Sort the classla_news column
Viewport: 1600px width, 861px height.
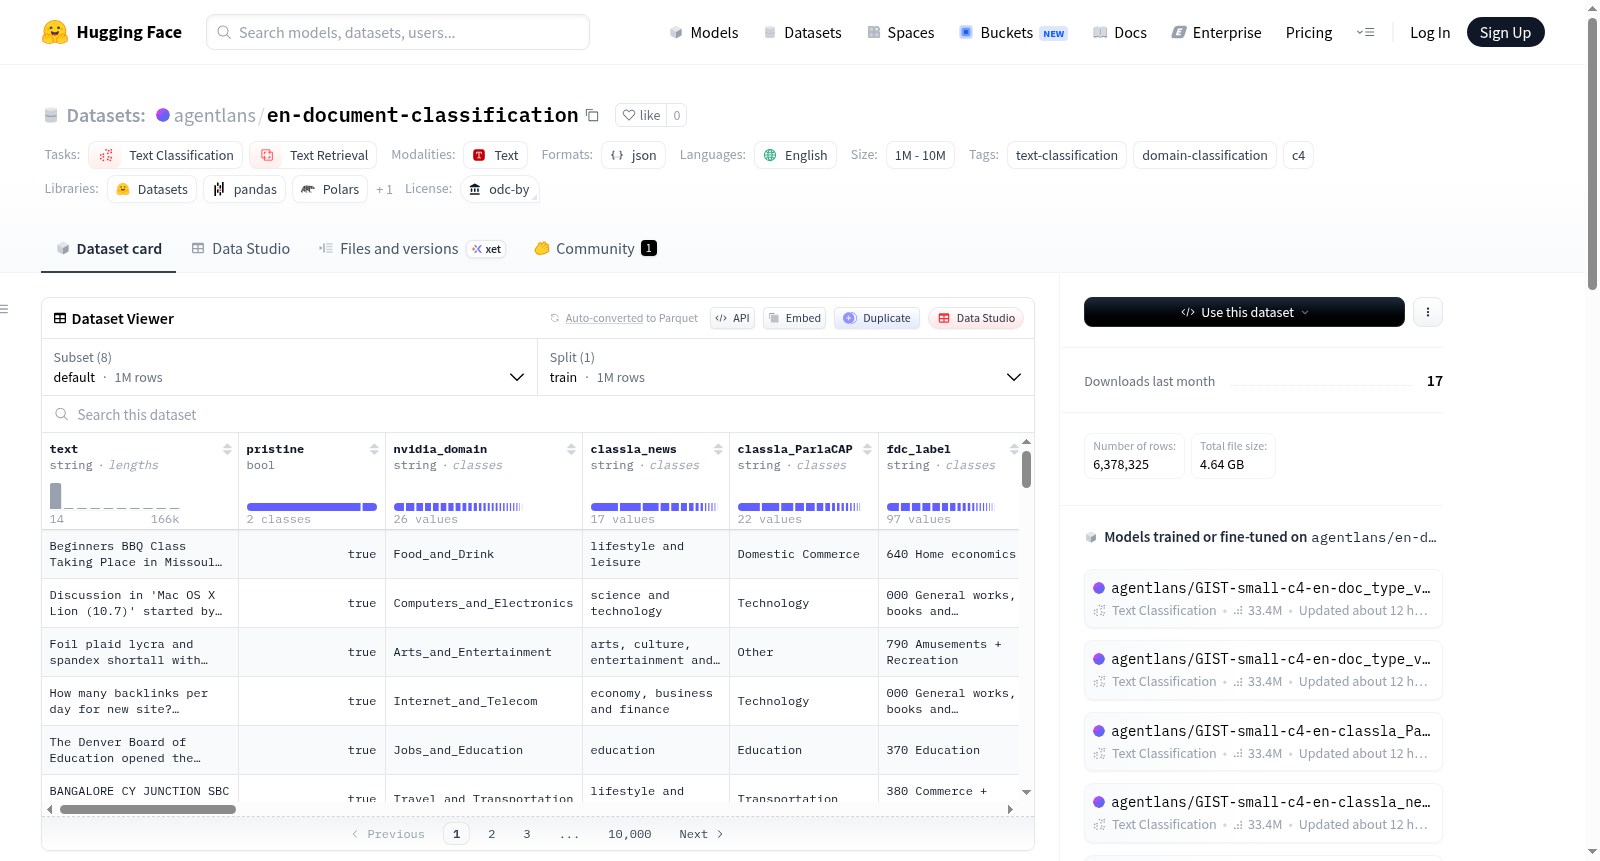click(x=718, y=449)
